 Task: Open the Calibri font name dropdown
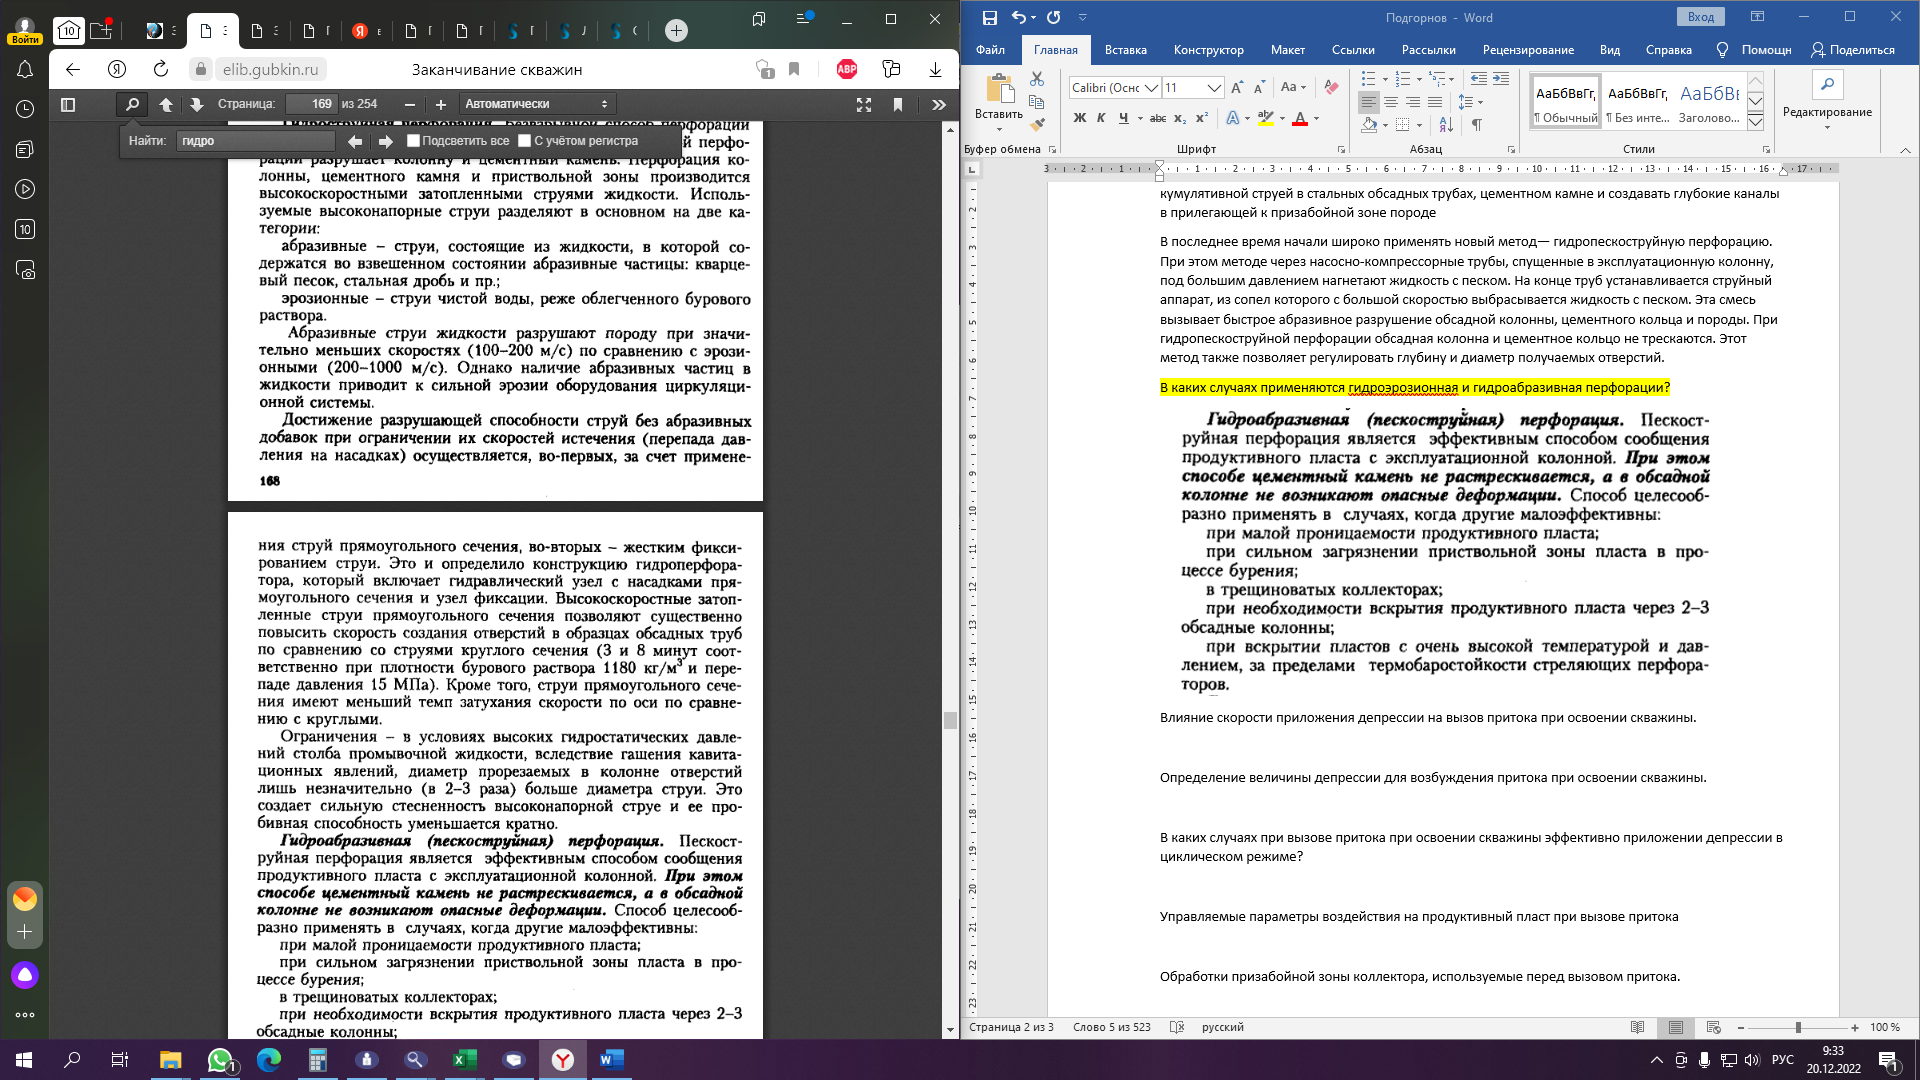pyautogui.click(x=1151, y=88)
